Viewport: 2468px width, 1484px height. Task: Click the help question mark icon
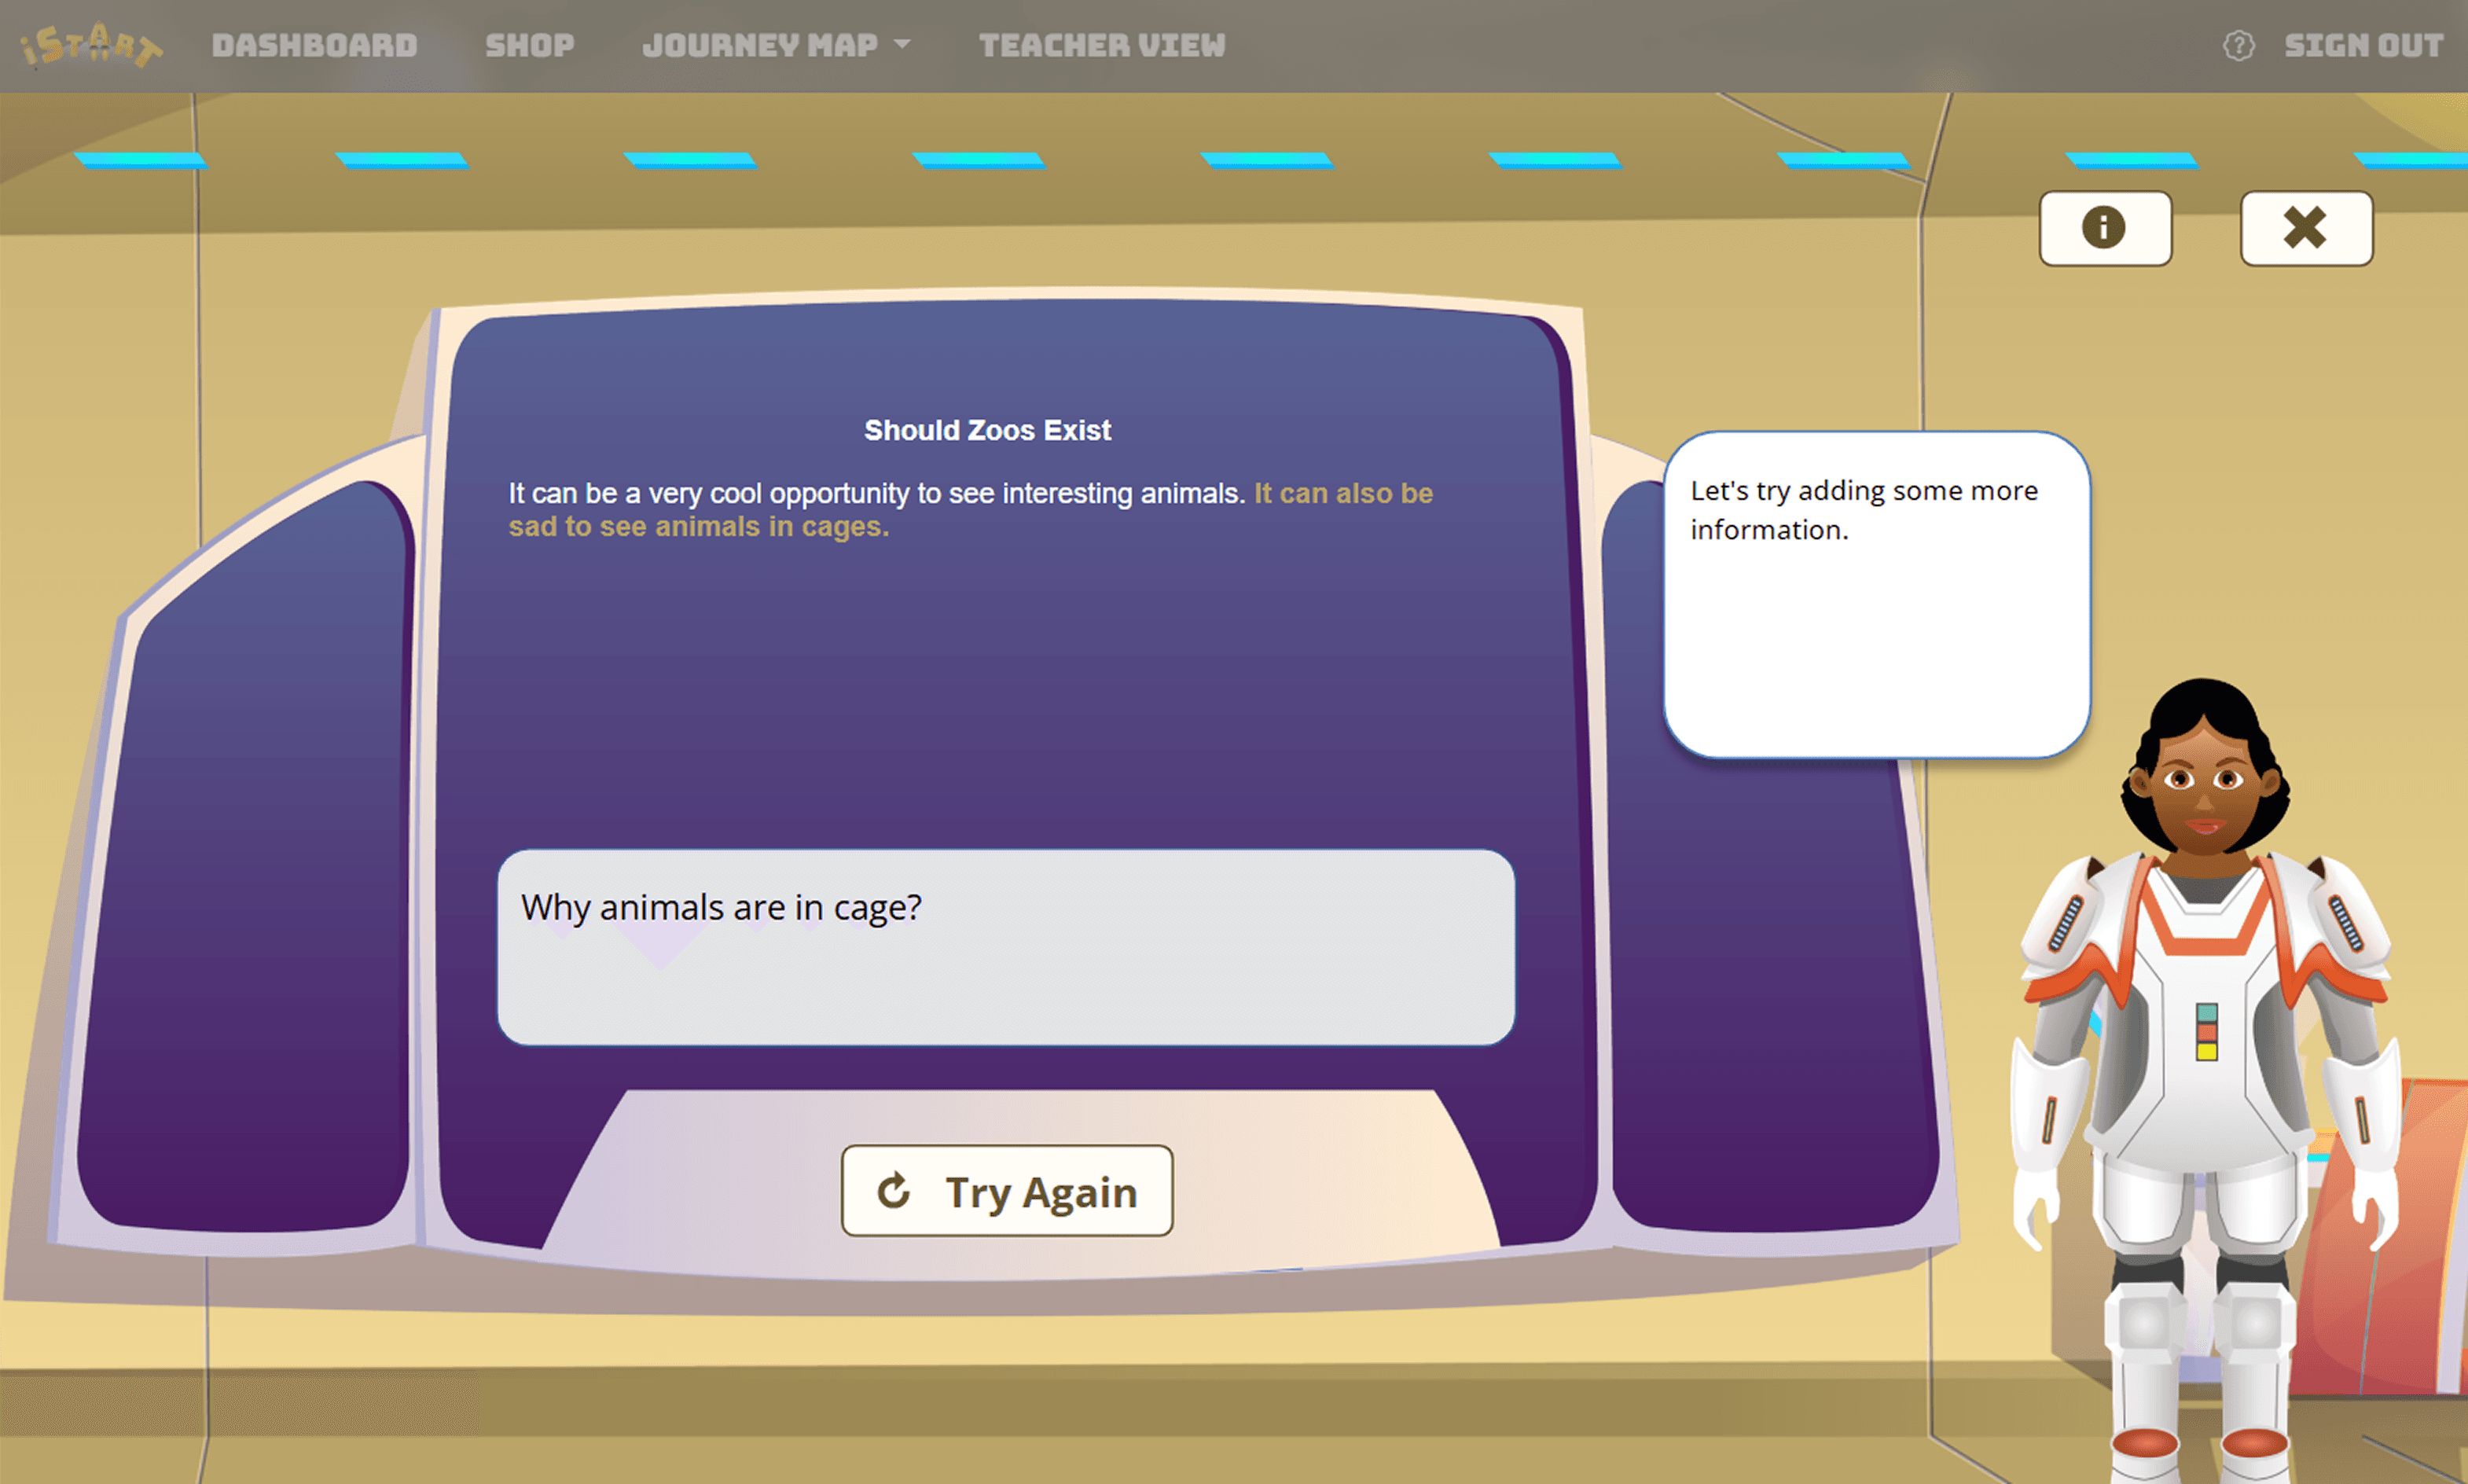2238,46
